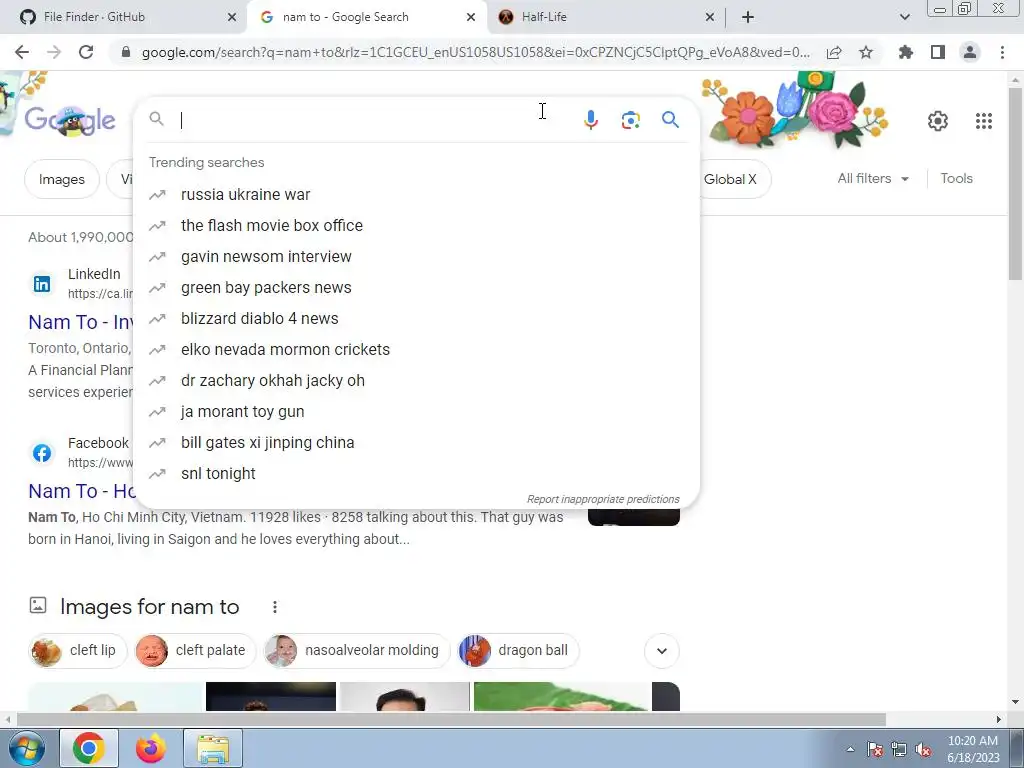Click the blue search magnifier button
The width and height of the screenshot is (1024, 768).
[x=670, y=120]
